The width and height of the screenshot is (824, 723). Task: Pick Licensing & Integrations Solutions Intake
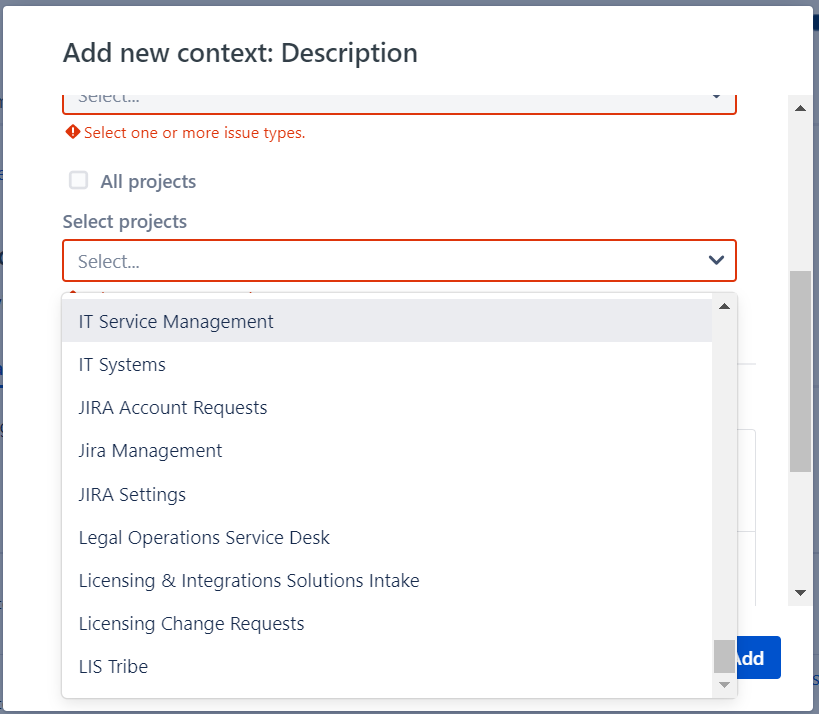click(x=249, y=581)
